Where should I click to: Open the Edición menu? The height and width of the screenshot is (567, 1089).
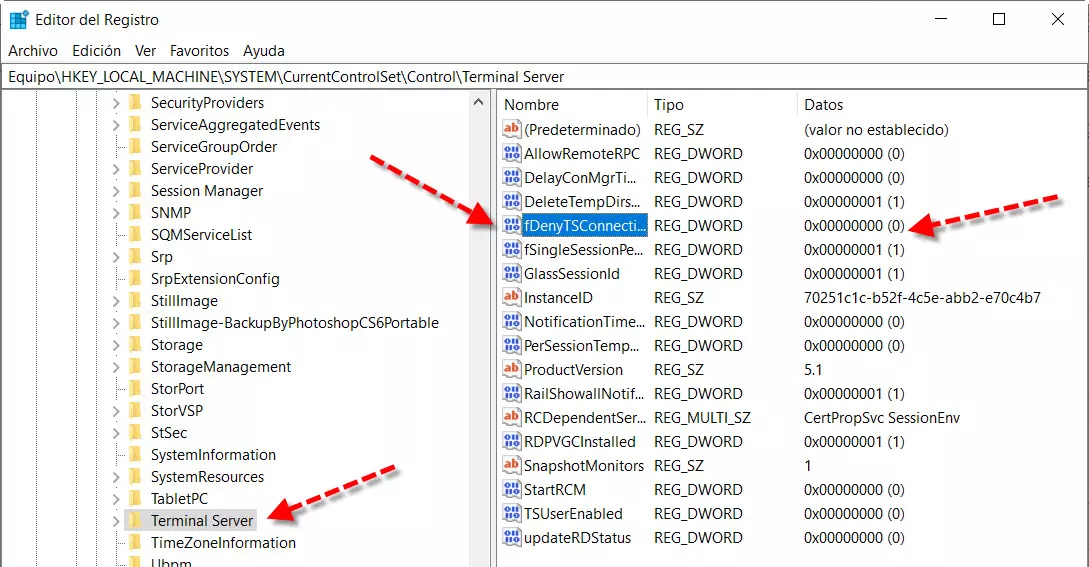click(x=97, y=51)
